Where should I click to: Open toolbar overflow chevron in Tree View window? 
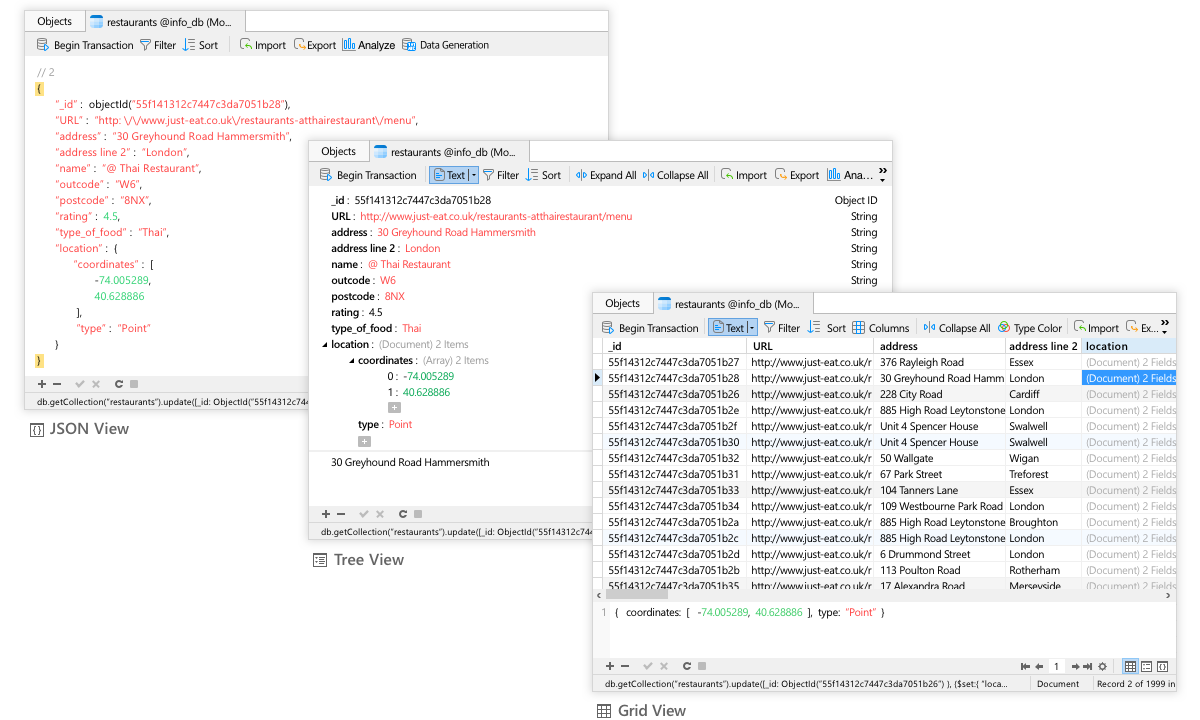pos(882,173)
